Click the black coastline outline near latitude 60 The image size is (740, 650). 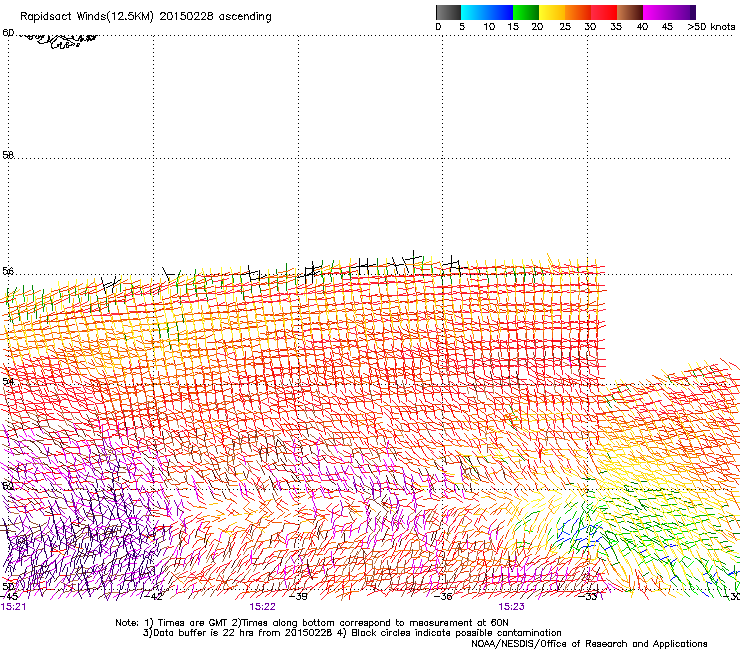pos(59,40)
